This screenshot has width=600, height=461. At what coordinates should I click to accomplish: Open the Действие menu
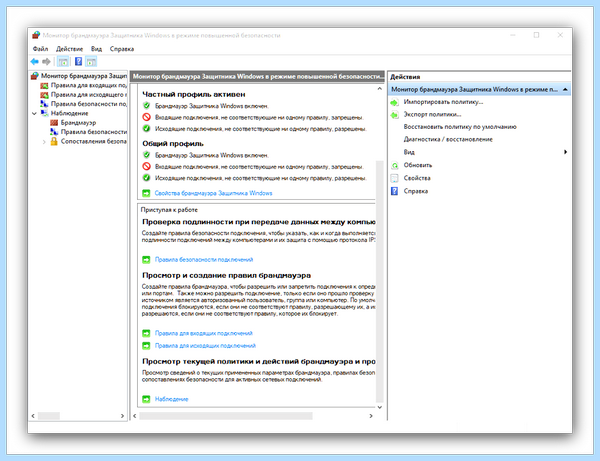coord(69,49)
